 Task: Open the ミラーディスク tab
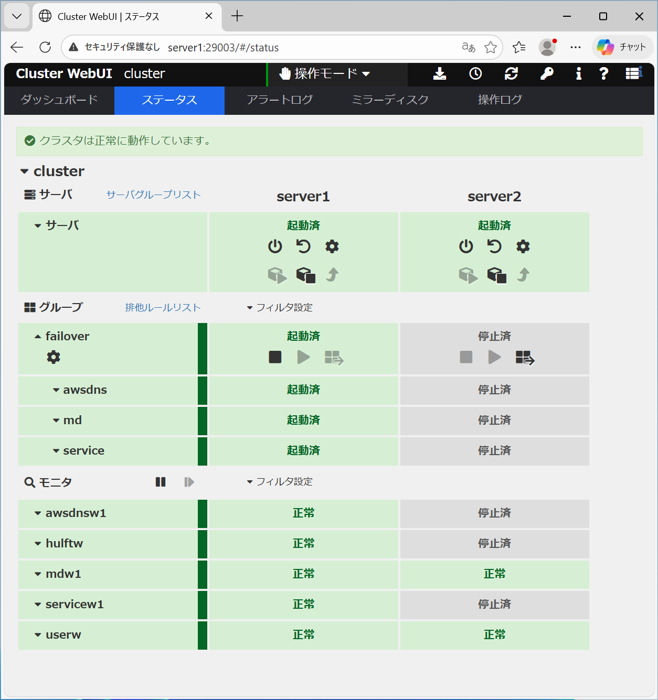click(x=390, y=100)
